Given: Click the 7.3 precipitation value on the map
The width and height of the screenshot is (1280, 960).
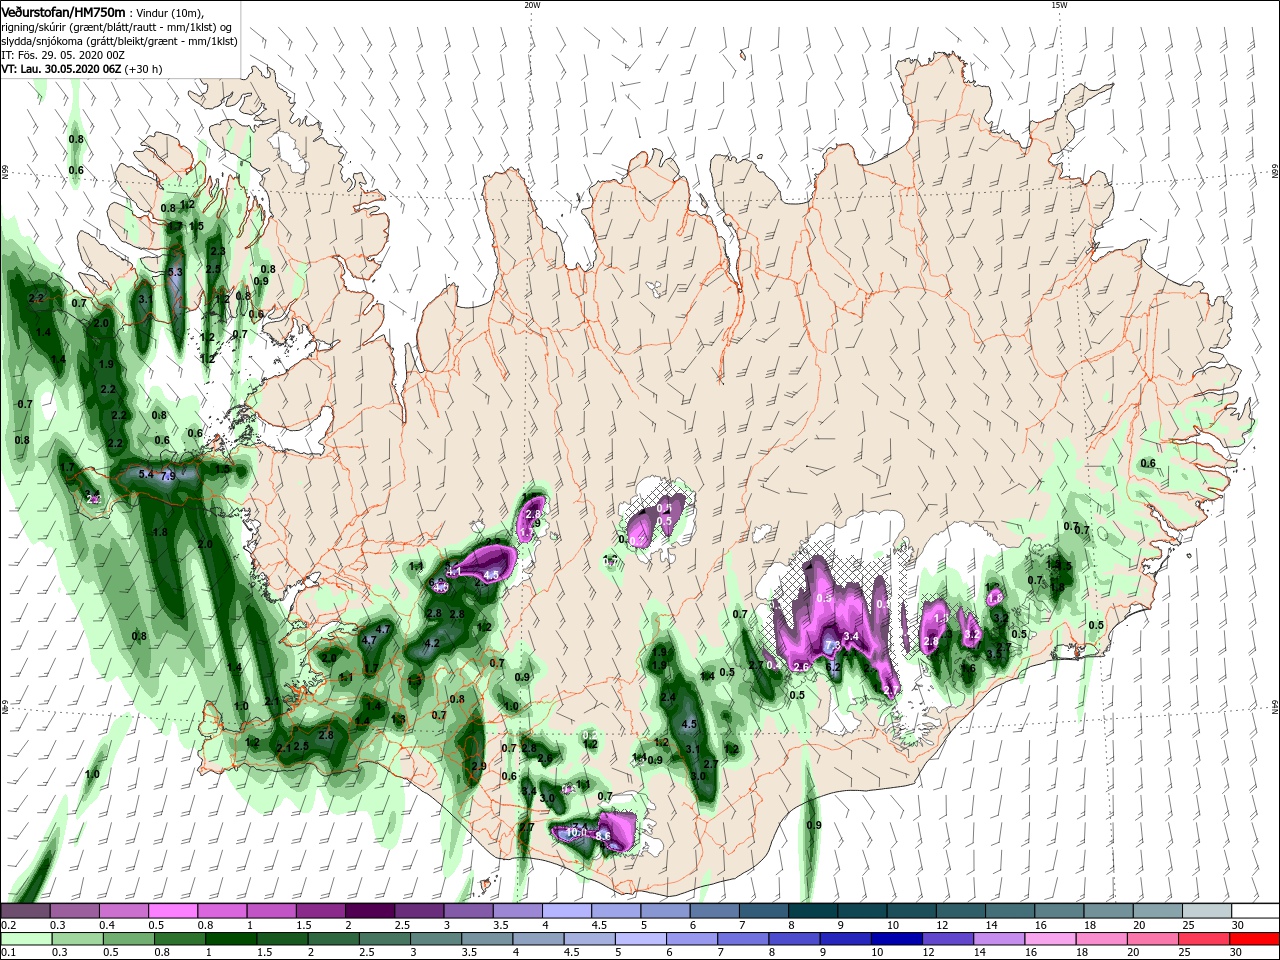Looking at the screenshot, I should point(832,645).
